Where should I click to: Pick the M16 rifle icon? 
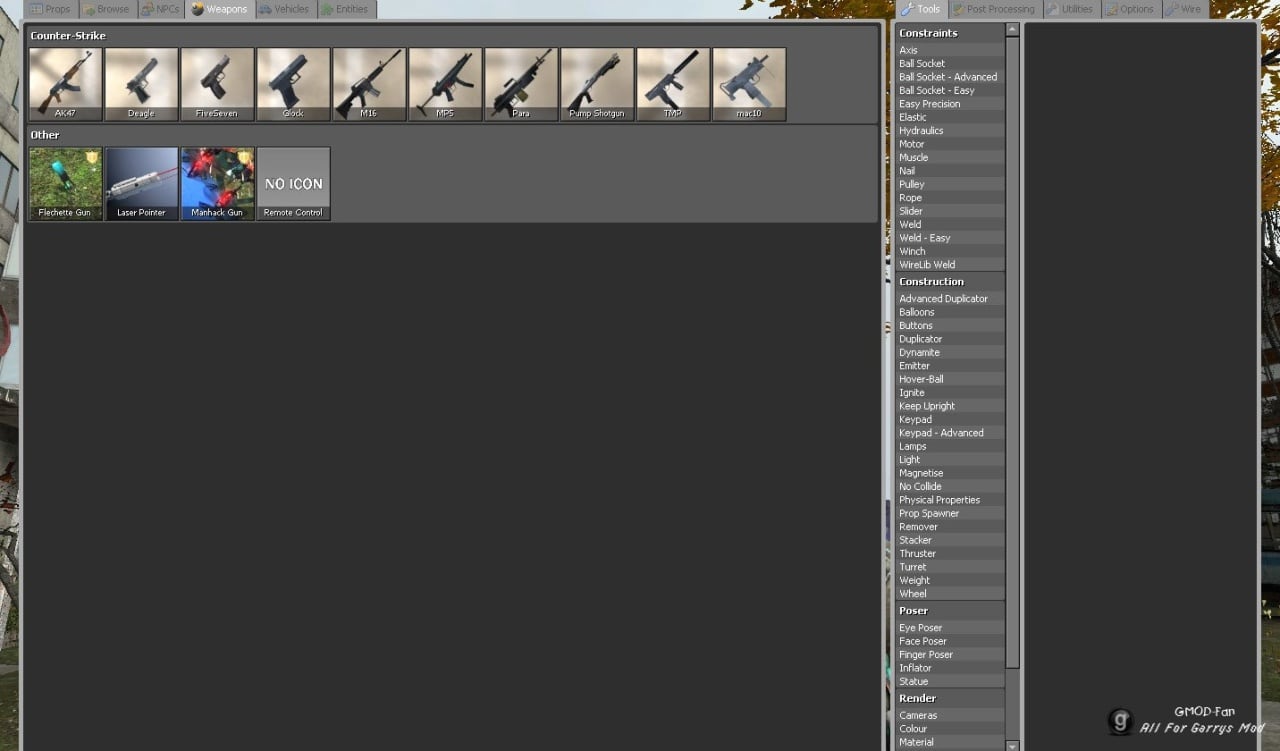[369, 84]
